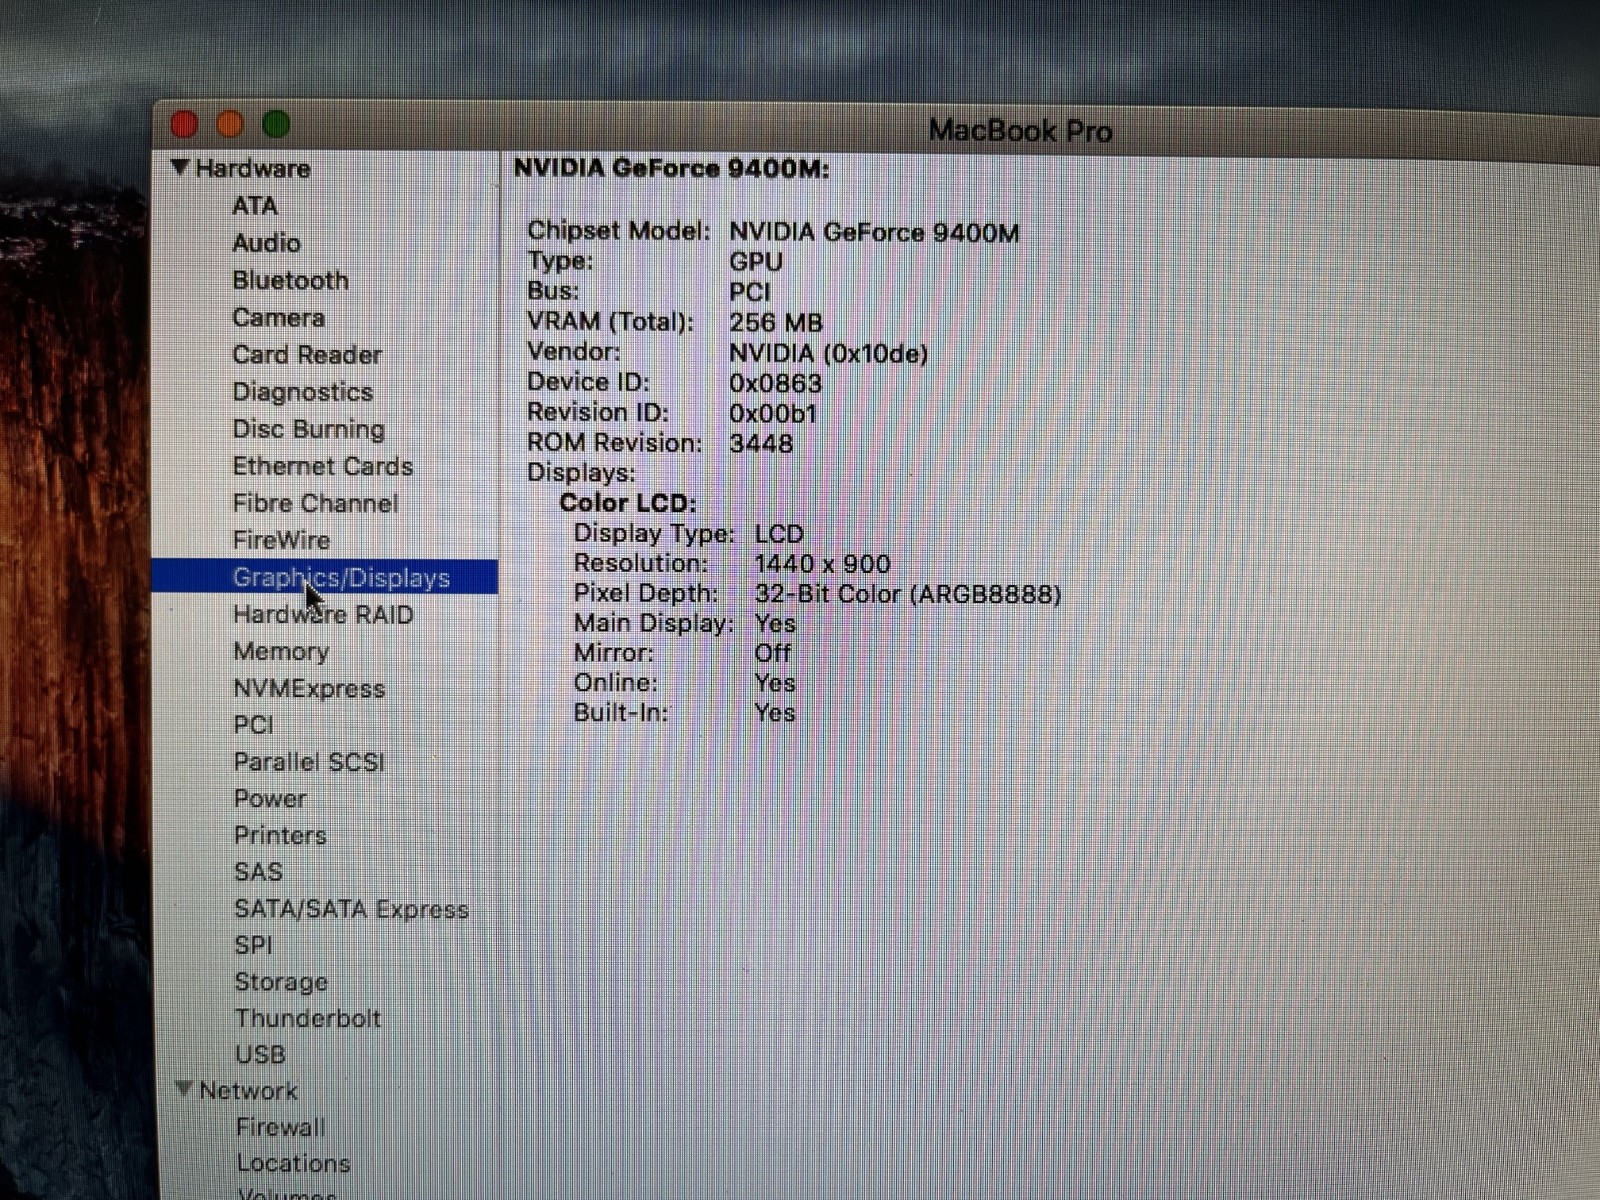The height and width of the screenshot is (1200, 1600).
Task: Click the VRAM value 256 MB
Action: pos(776,322)
